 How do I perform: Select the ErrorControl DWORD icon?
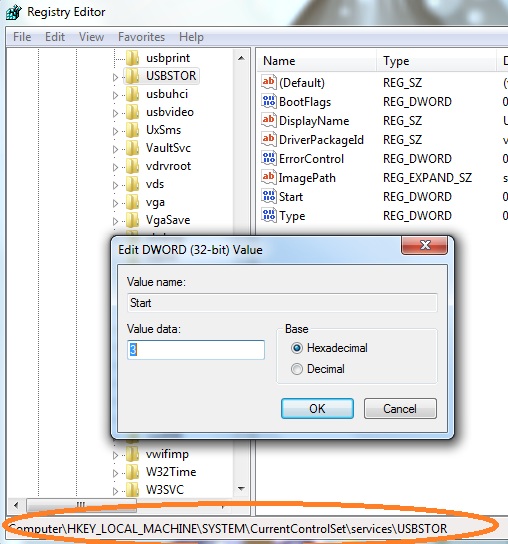click(x=269, y=158)
